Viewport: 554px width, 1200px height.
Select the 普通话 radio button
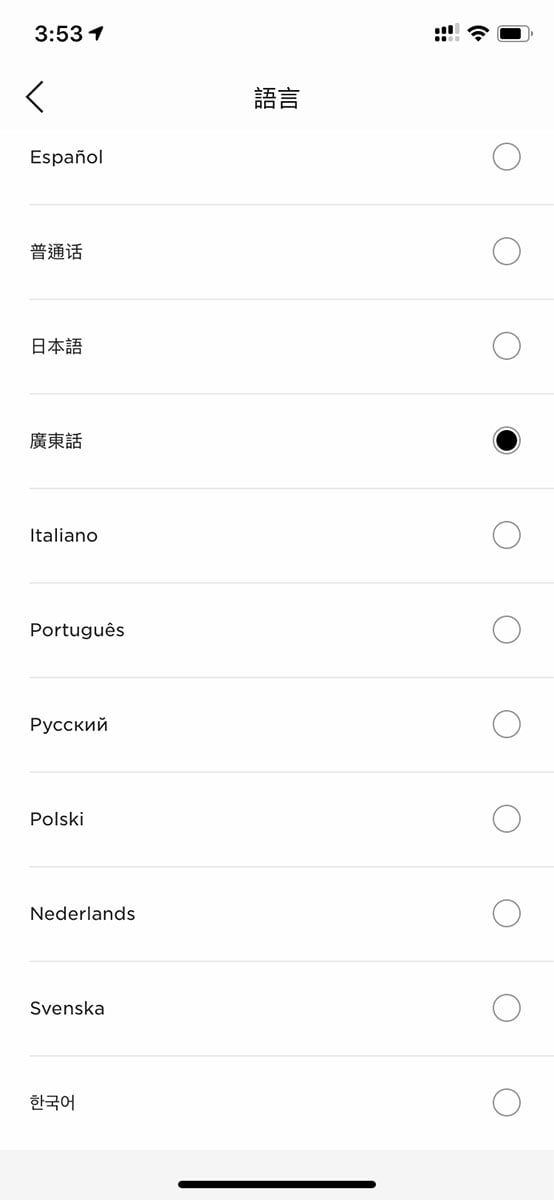507,251
